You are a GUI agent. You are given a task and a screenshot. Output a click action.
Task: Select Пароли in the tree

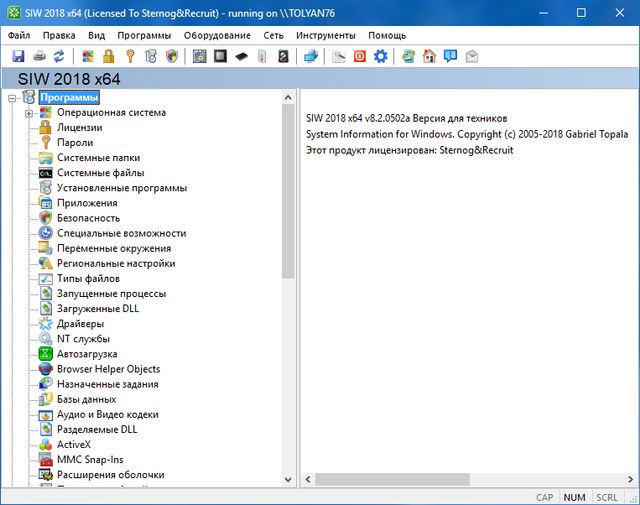pyautogui.click(x=74, y=143)
